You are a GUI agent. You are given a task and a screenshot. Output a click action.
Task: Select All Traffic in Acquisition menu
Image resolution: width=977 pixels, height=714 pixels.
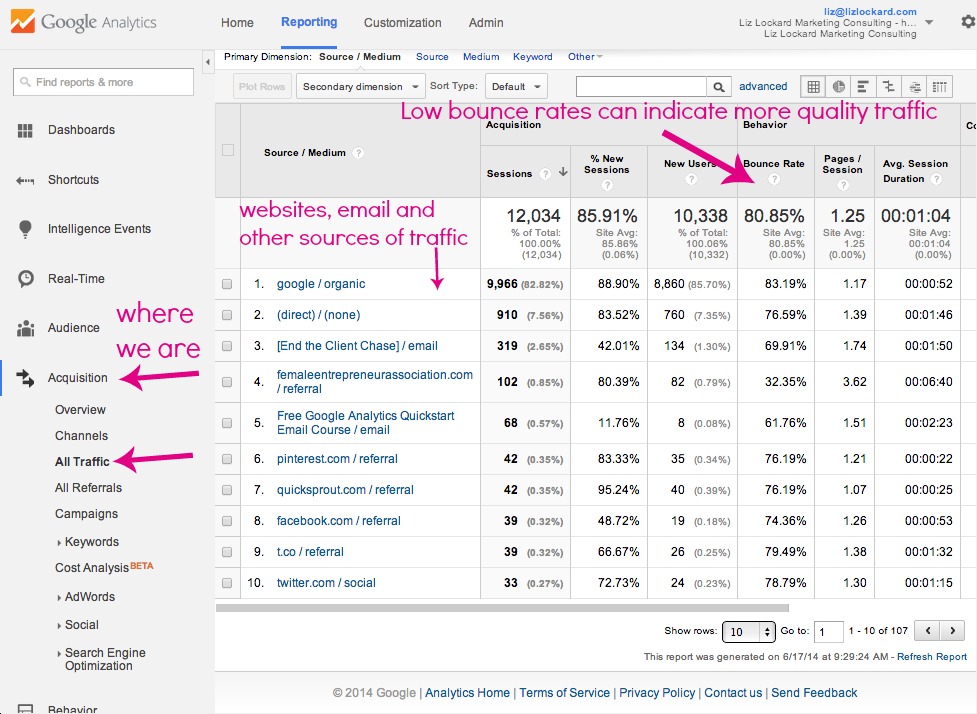tap(82, 462)
